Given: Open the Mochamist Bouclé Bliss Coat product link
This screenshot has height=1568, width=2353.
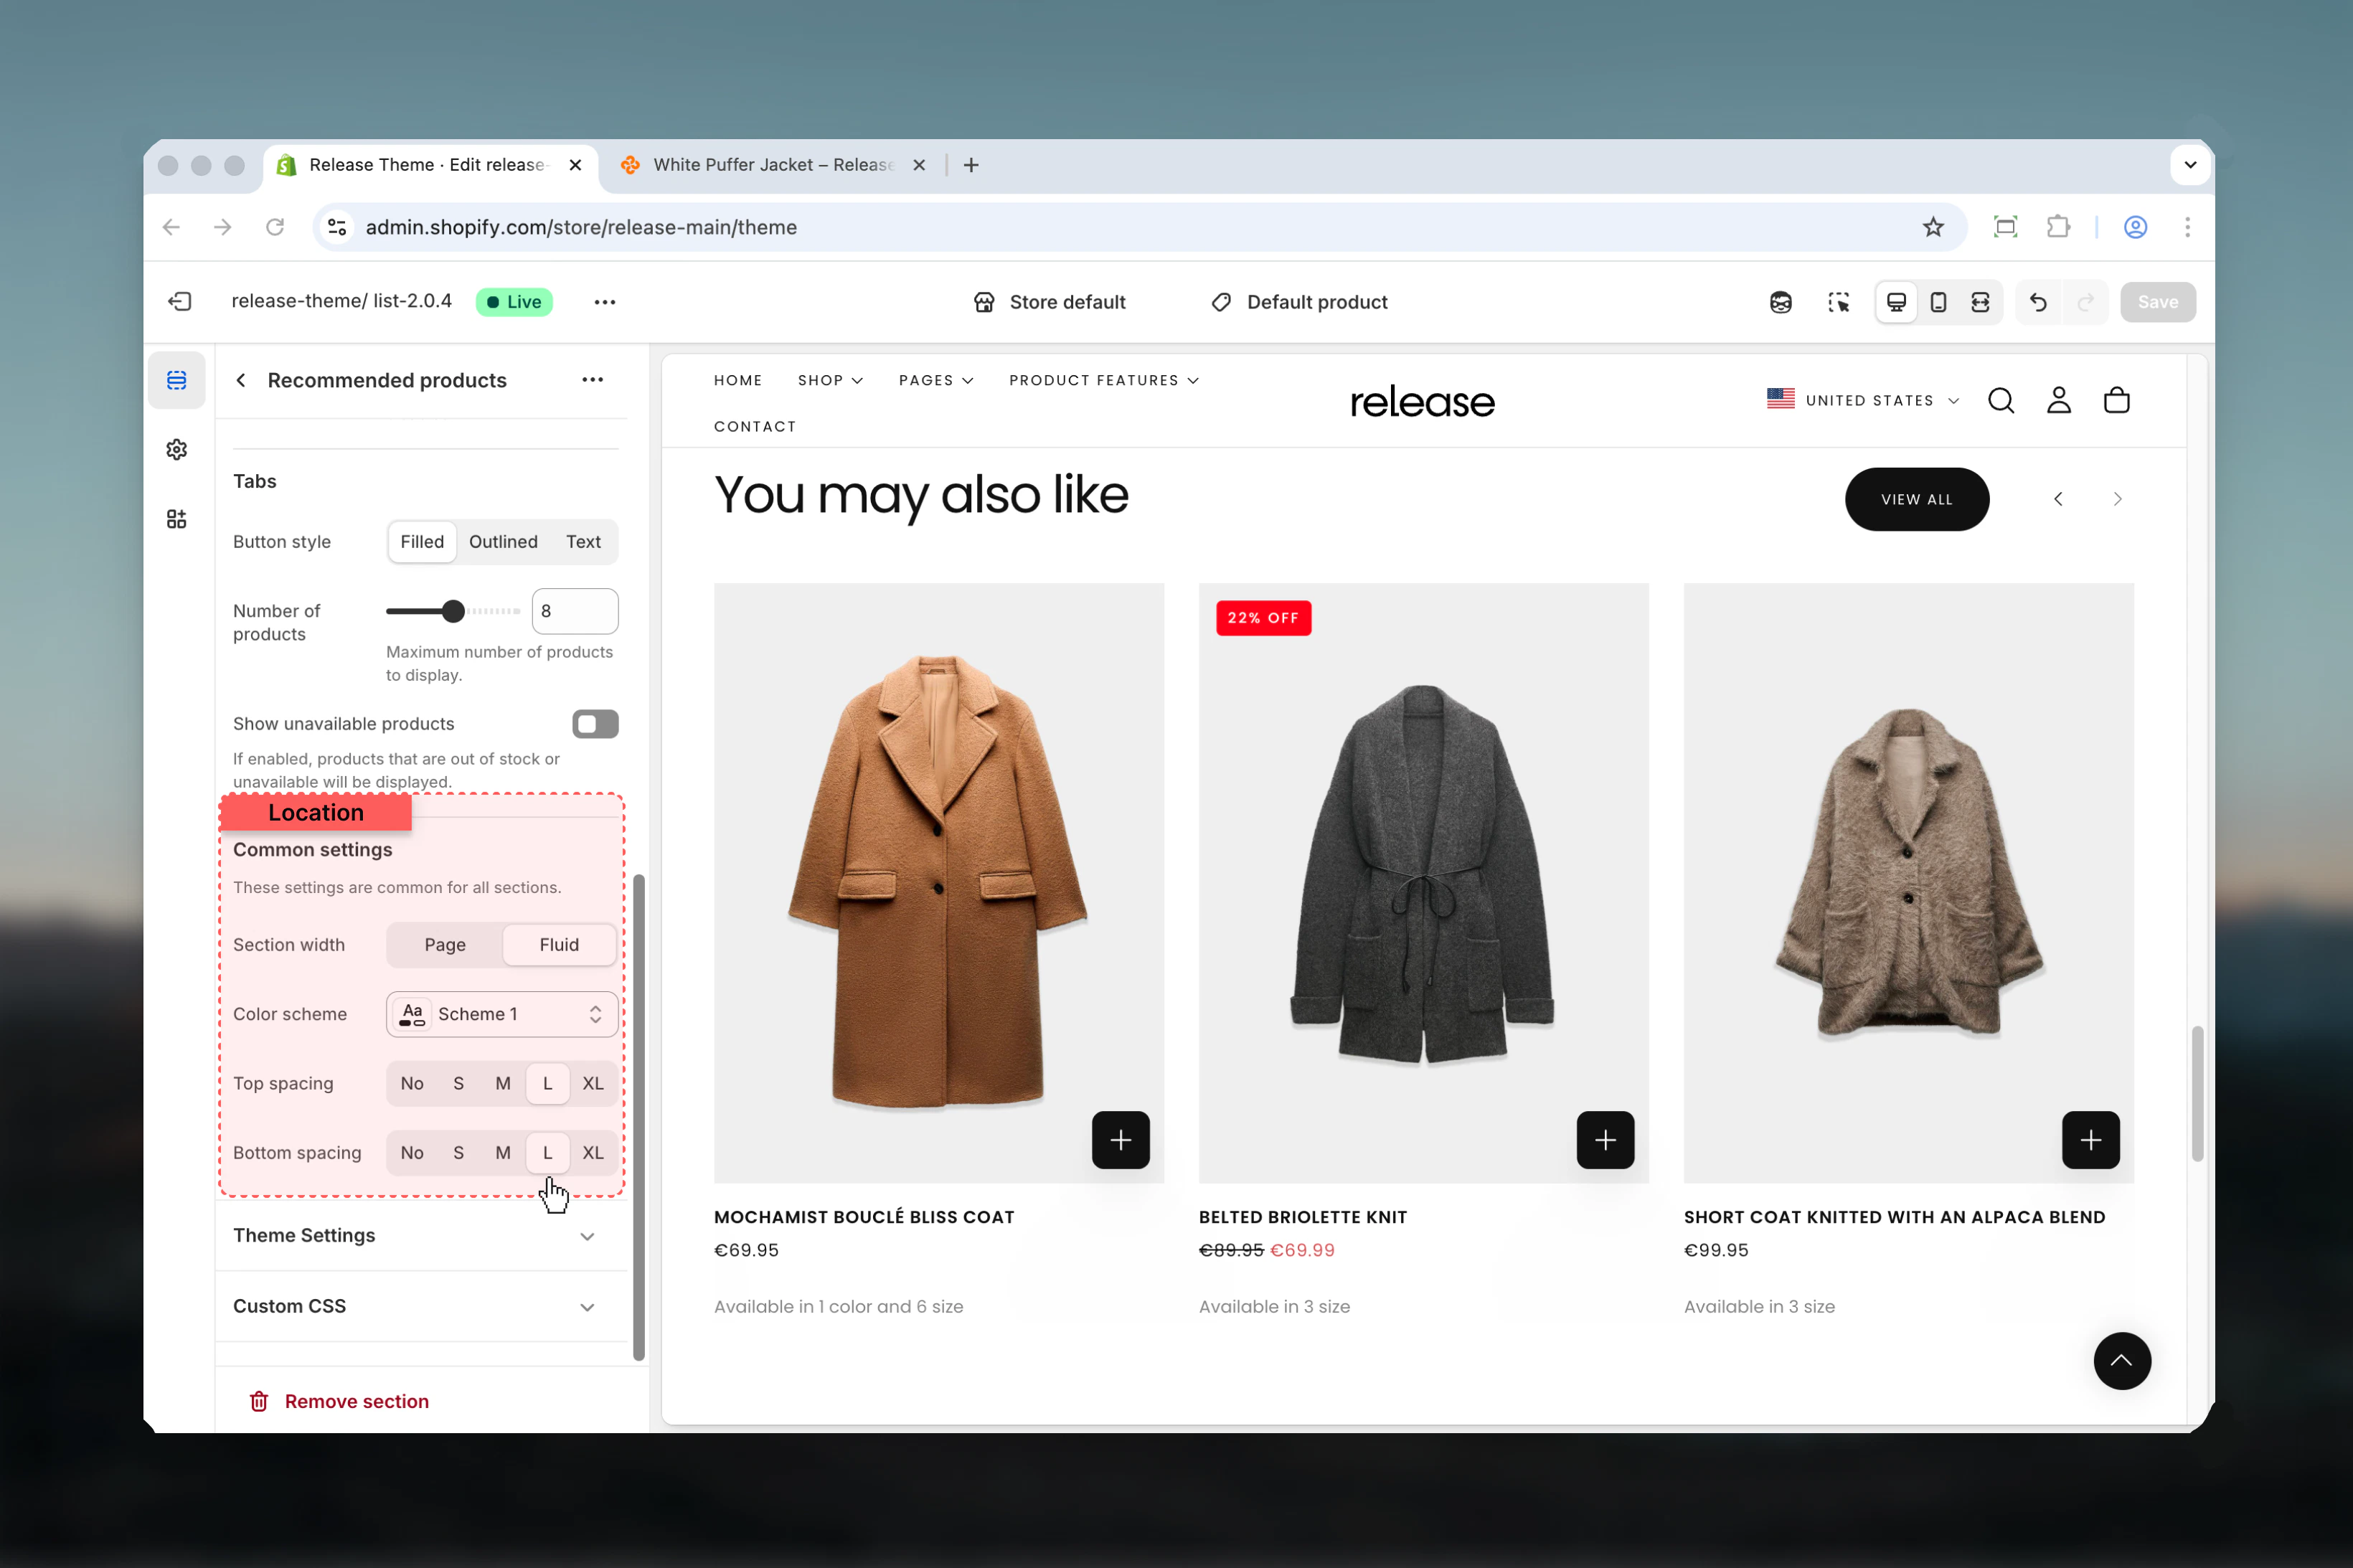Looking at the screenshot, I should (x=864, y=1218).
